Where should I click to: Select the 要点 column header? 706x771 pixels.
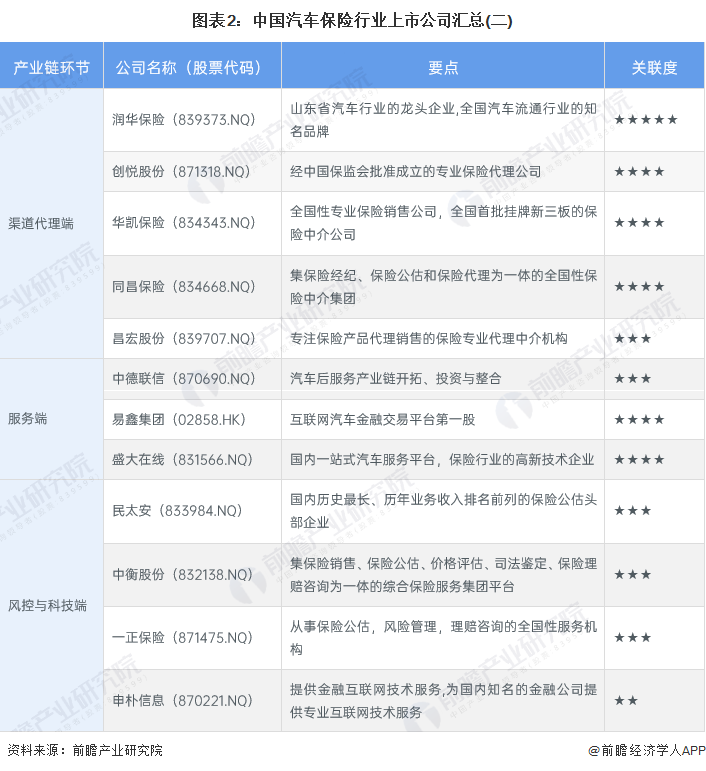click(442, 68)
